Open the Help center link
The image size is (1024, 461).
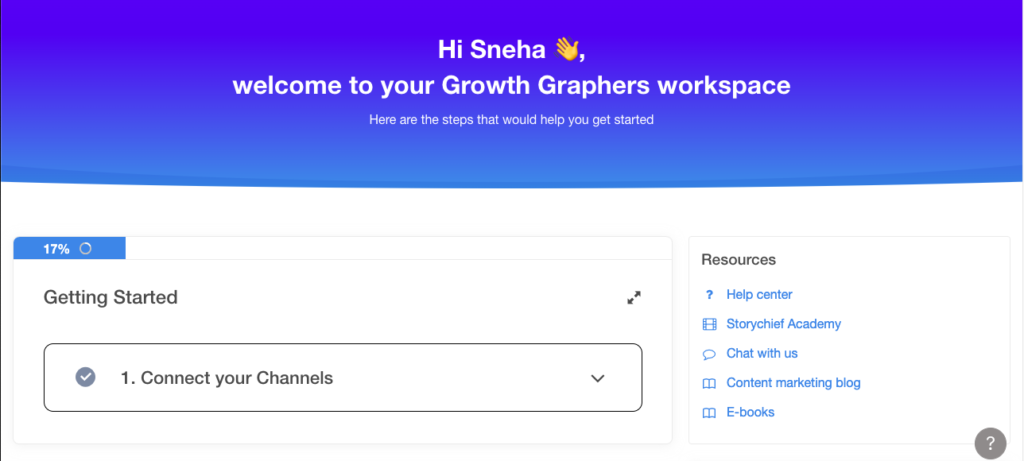(759, 294)
